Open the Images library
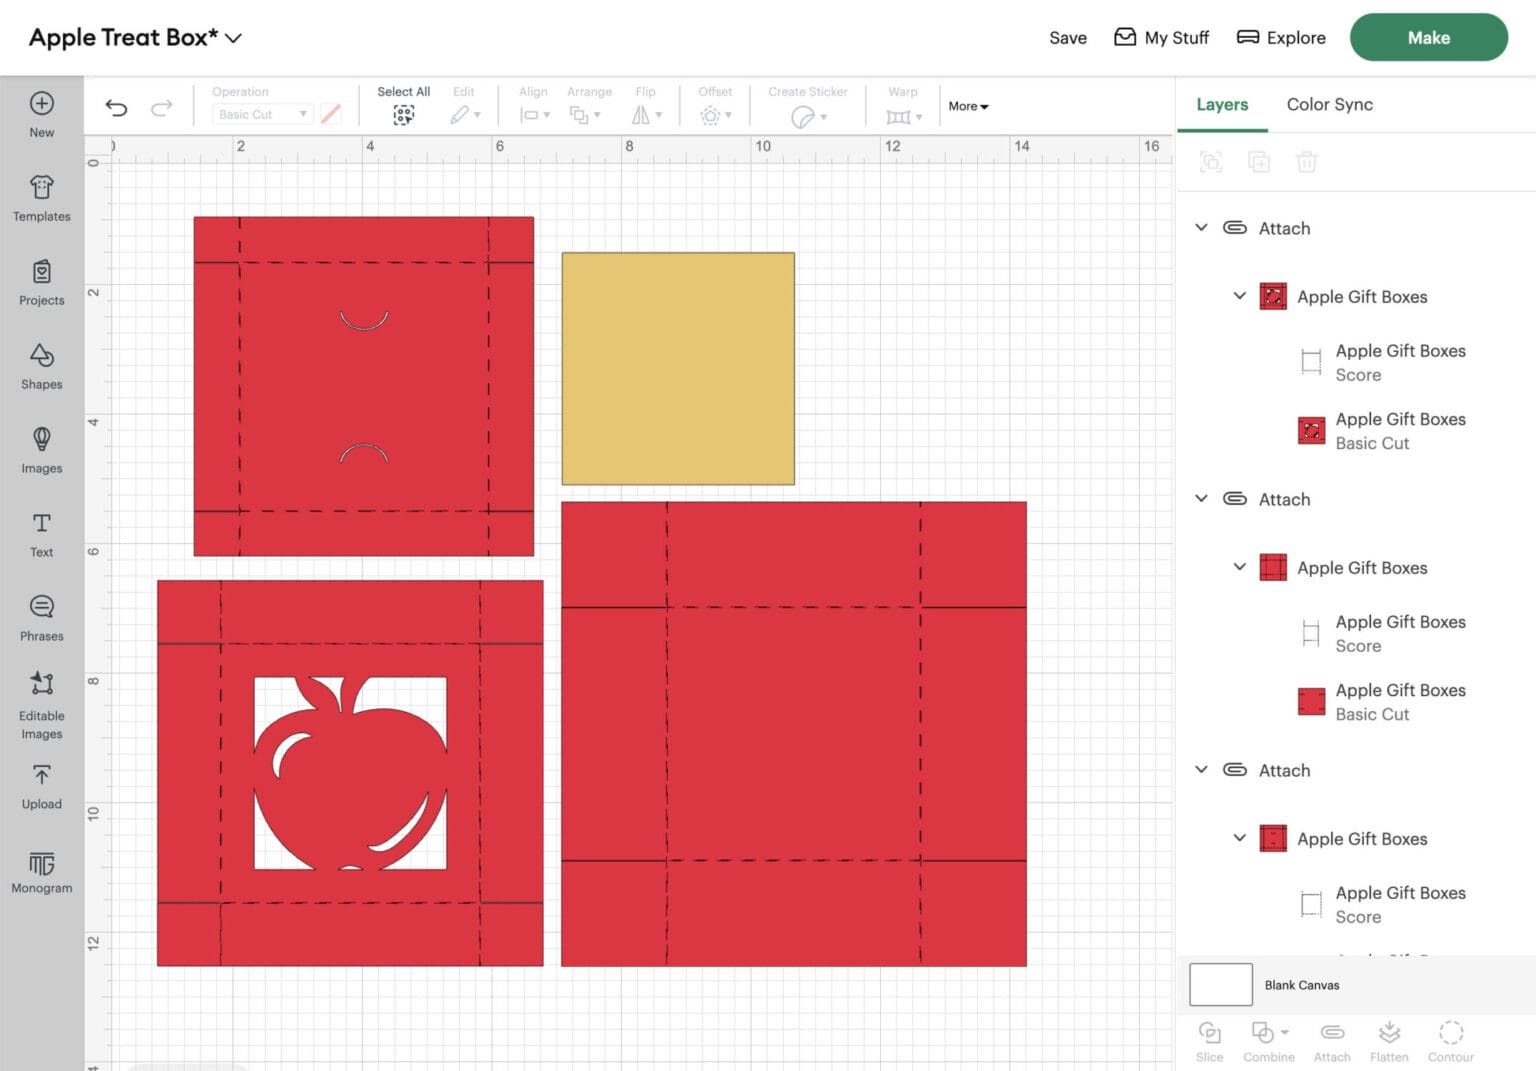The image size is (1536, 1071). click(41, 450)
